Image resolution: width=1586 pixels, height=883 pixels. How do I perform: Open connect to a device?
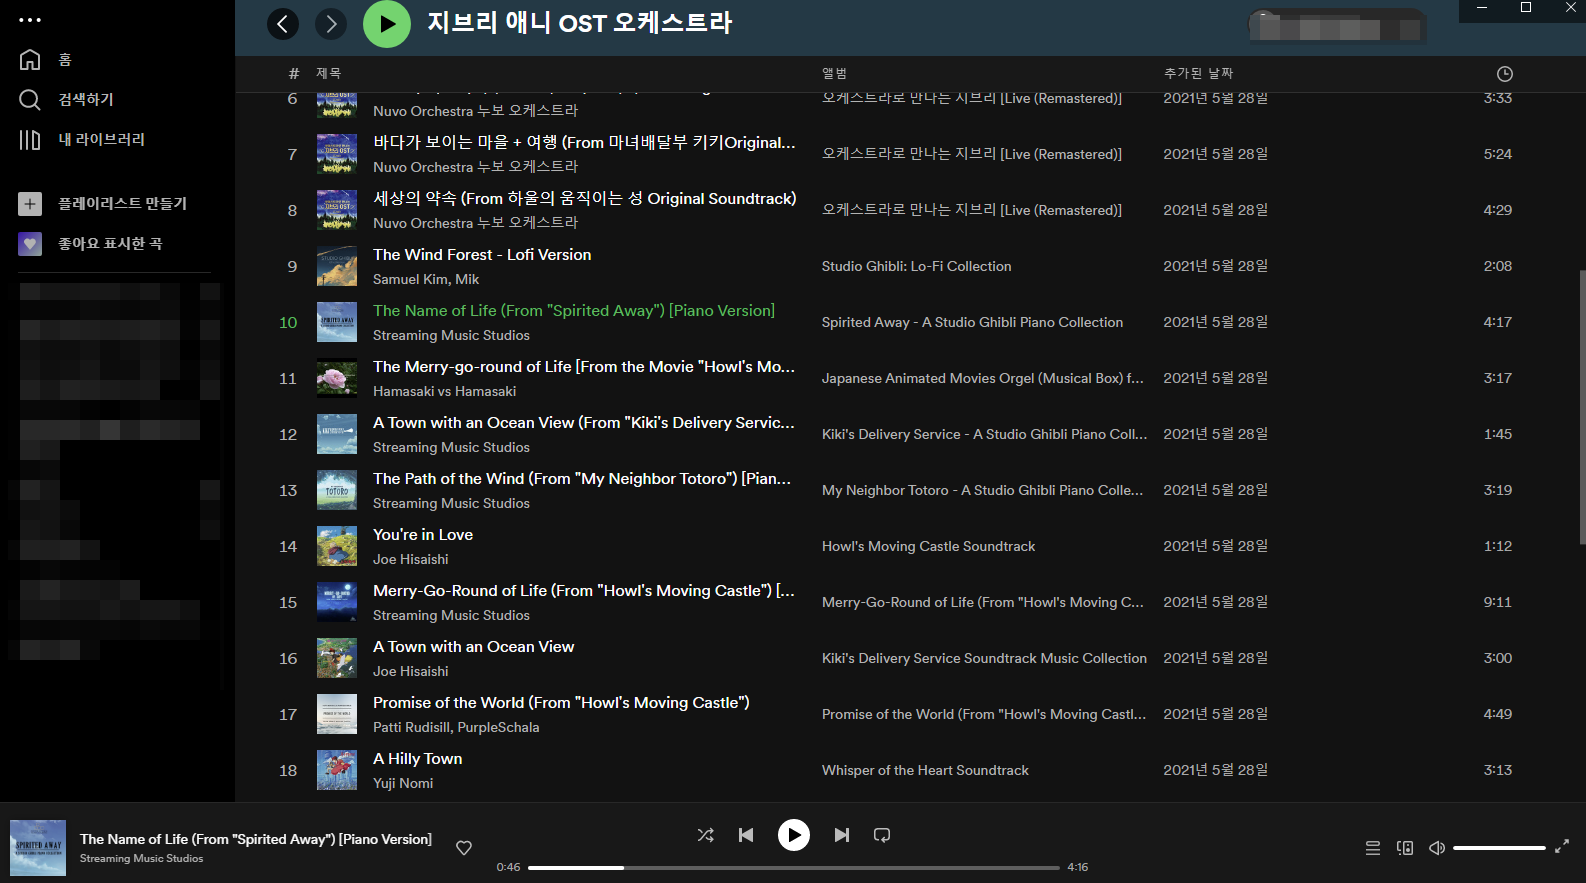point(1405,848)
